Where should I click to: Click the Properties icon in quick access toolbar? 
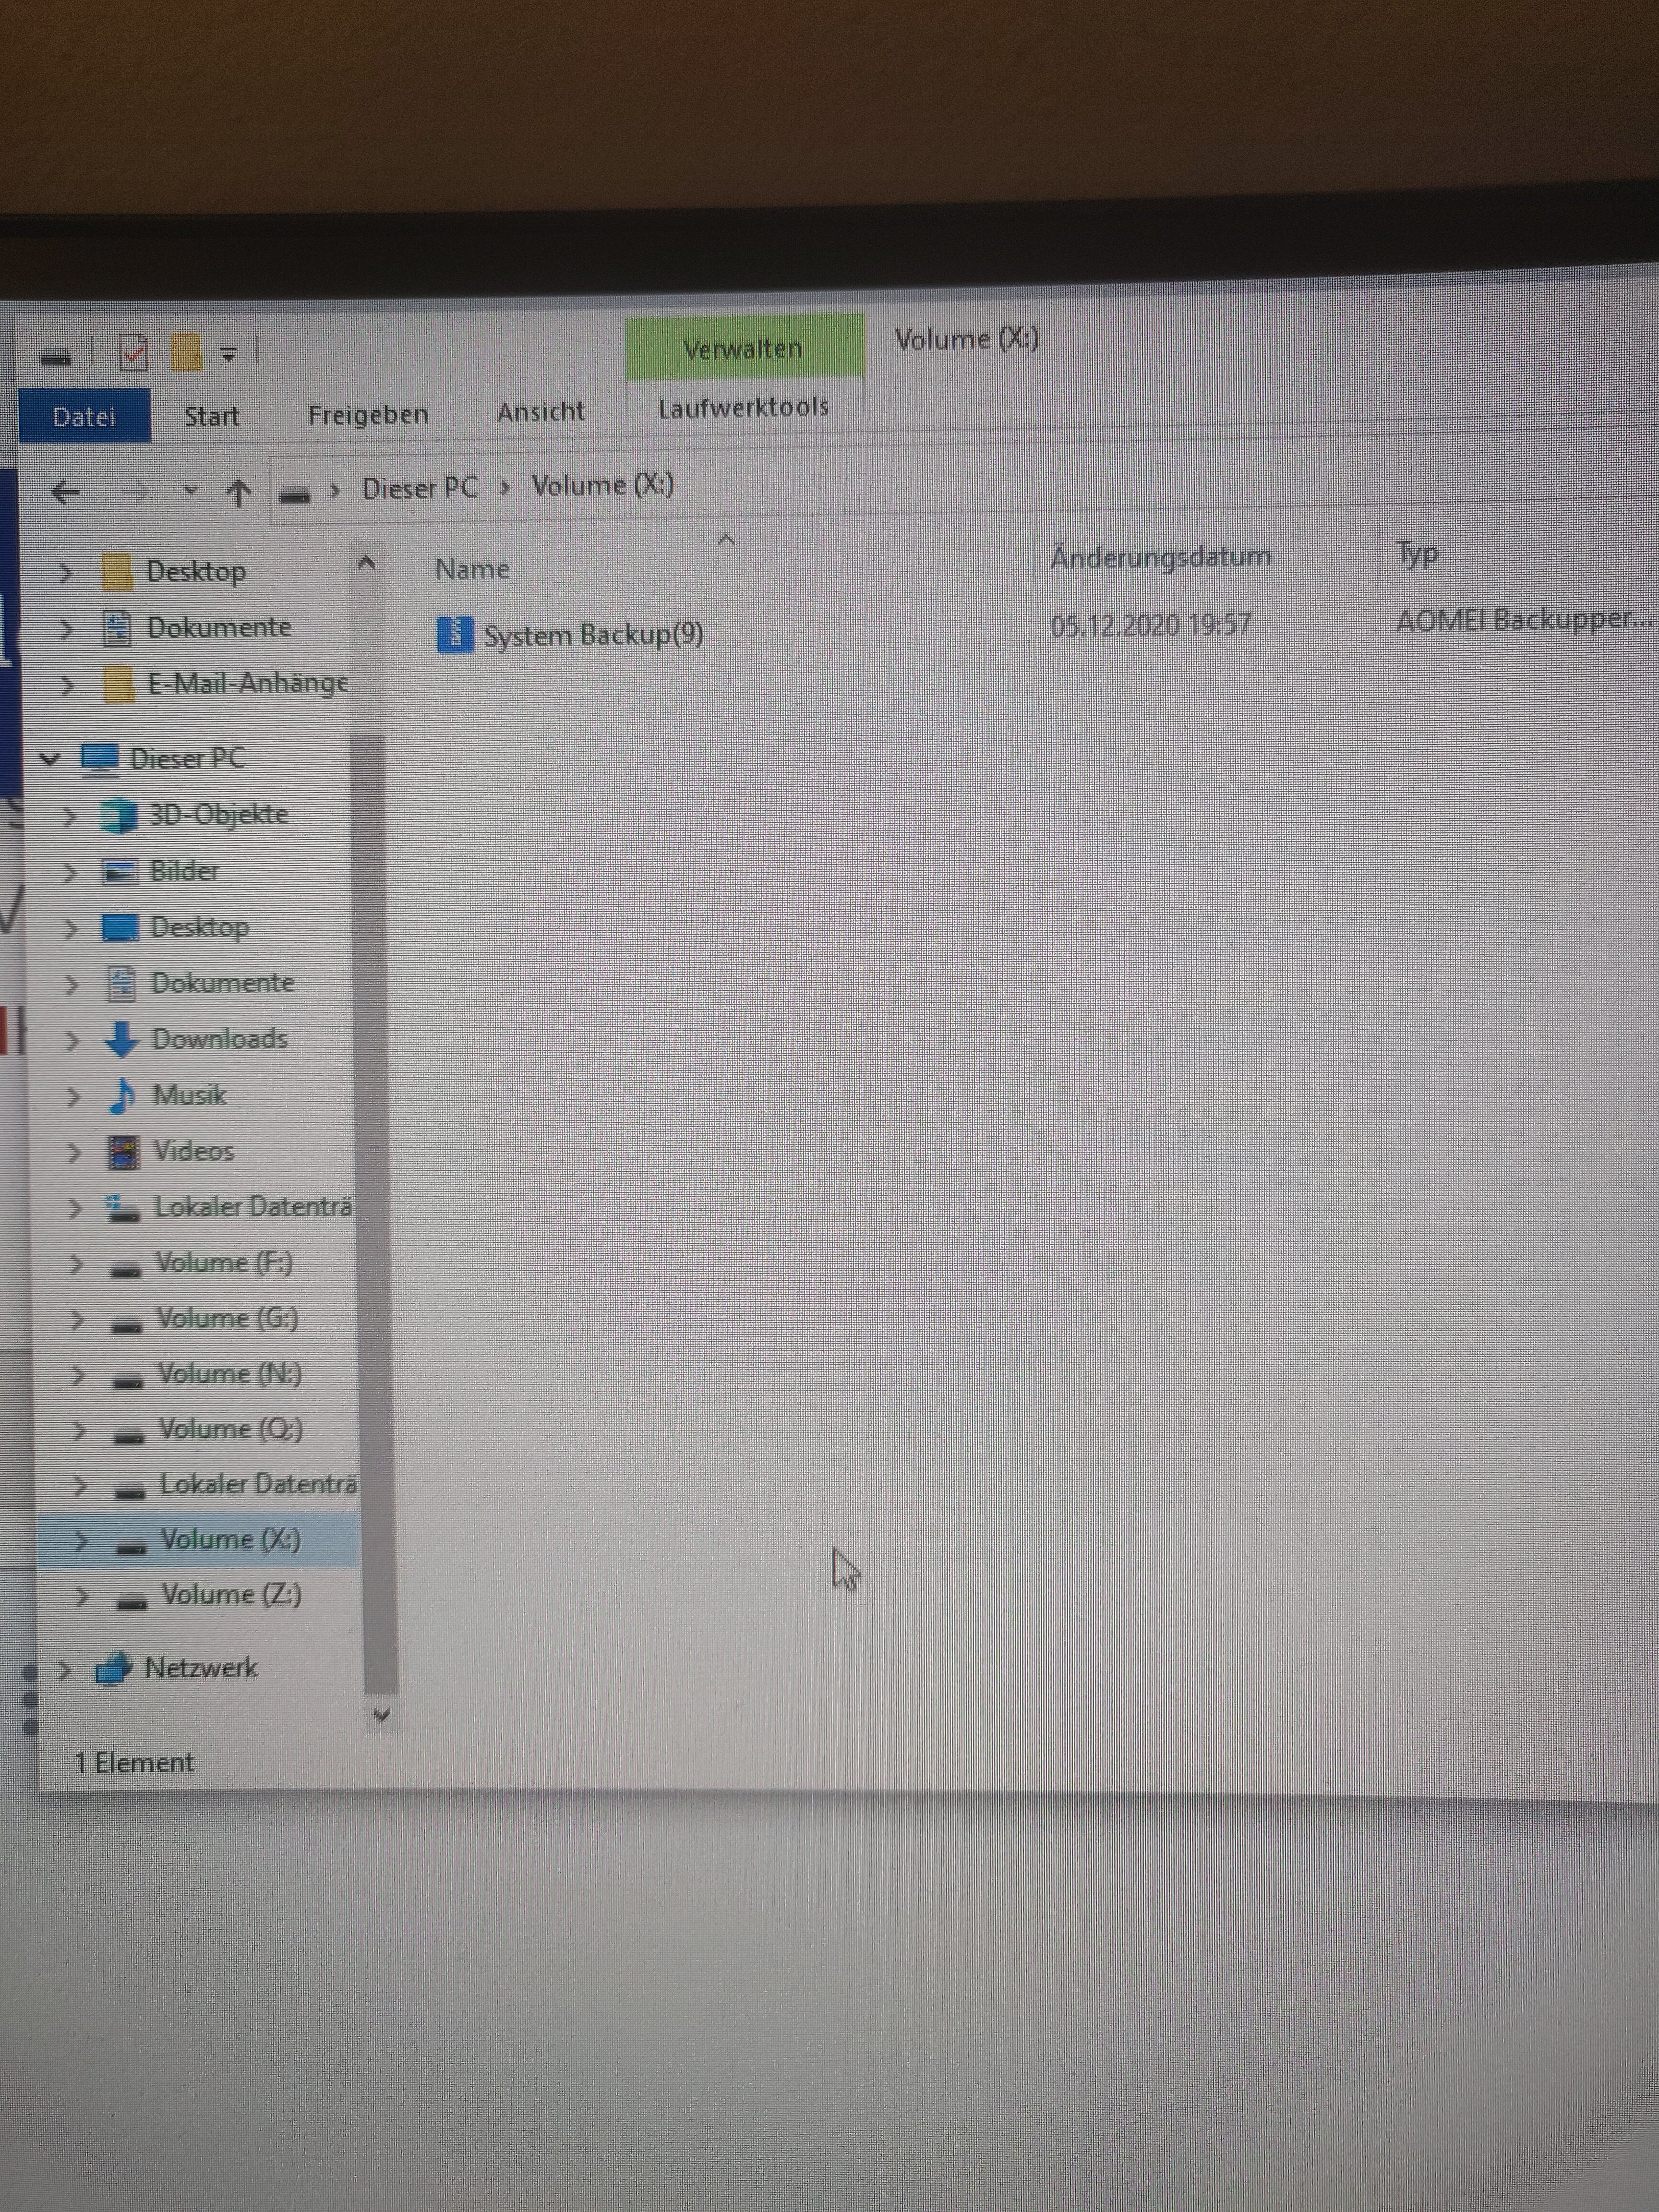click(x=133, y=353)
